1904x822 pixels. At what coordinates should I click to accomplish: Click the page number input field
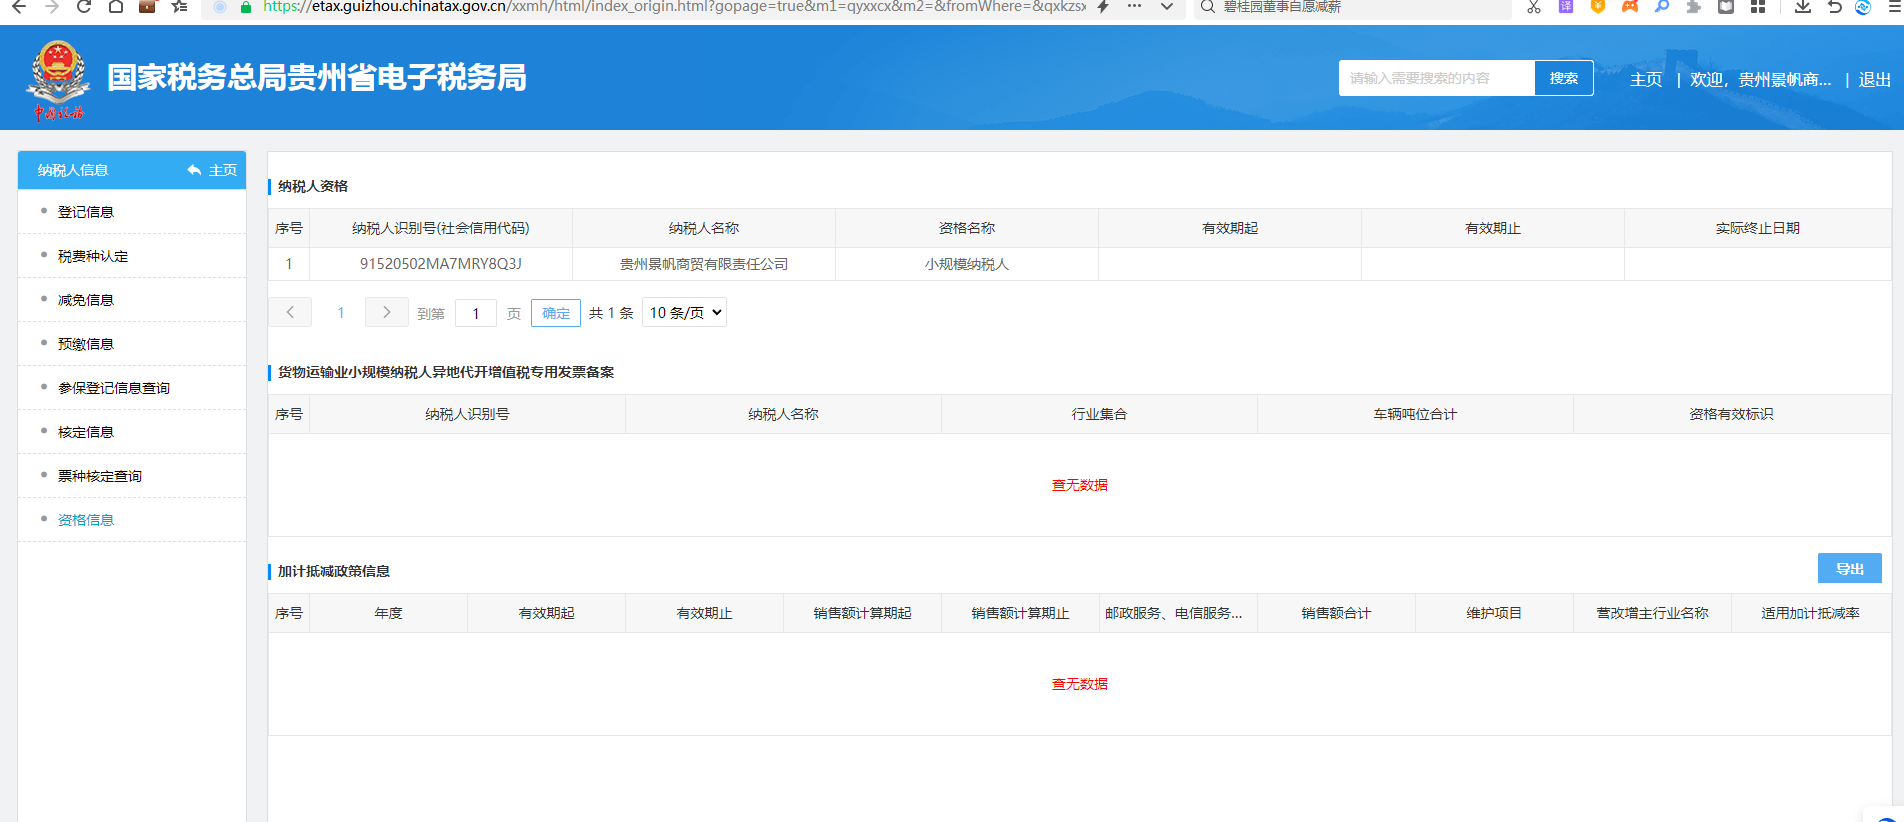pos(476,313)
